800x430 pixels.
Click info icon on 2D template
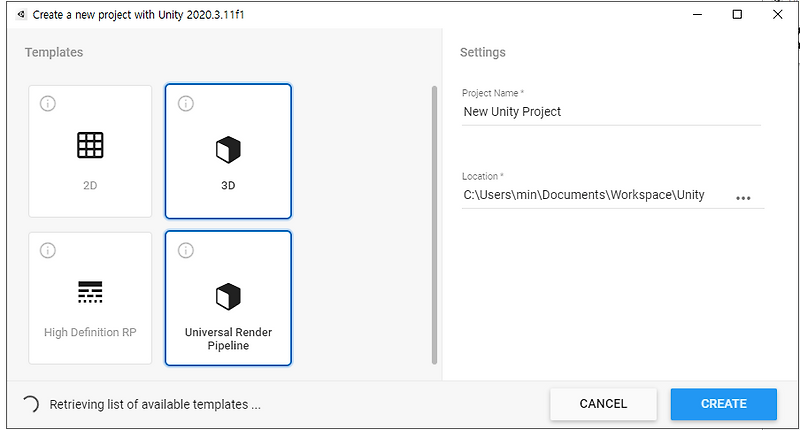click(x=47, y=103)
